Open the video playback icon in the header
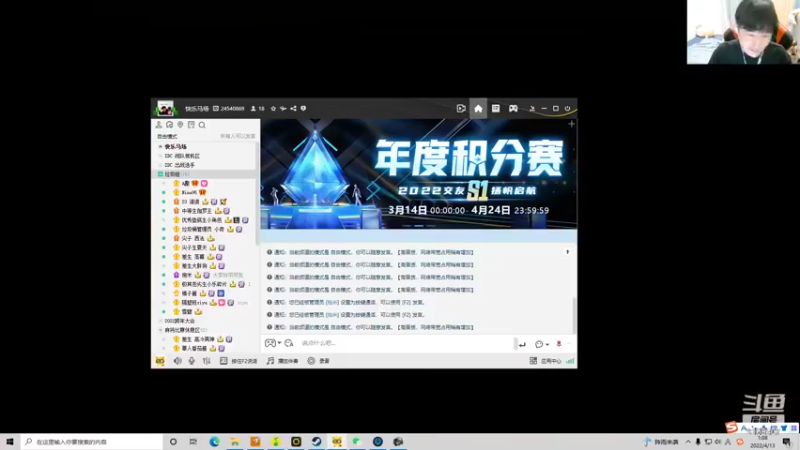The height and width of the screenshot is (450, 800). click(x=461, y=108)
